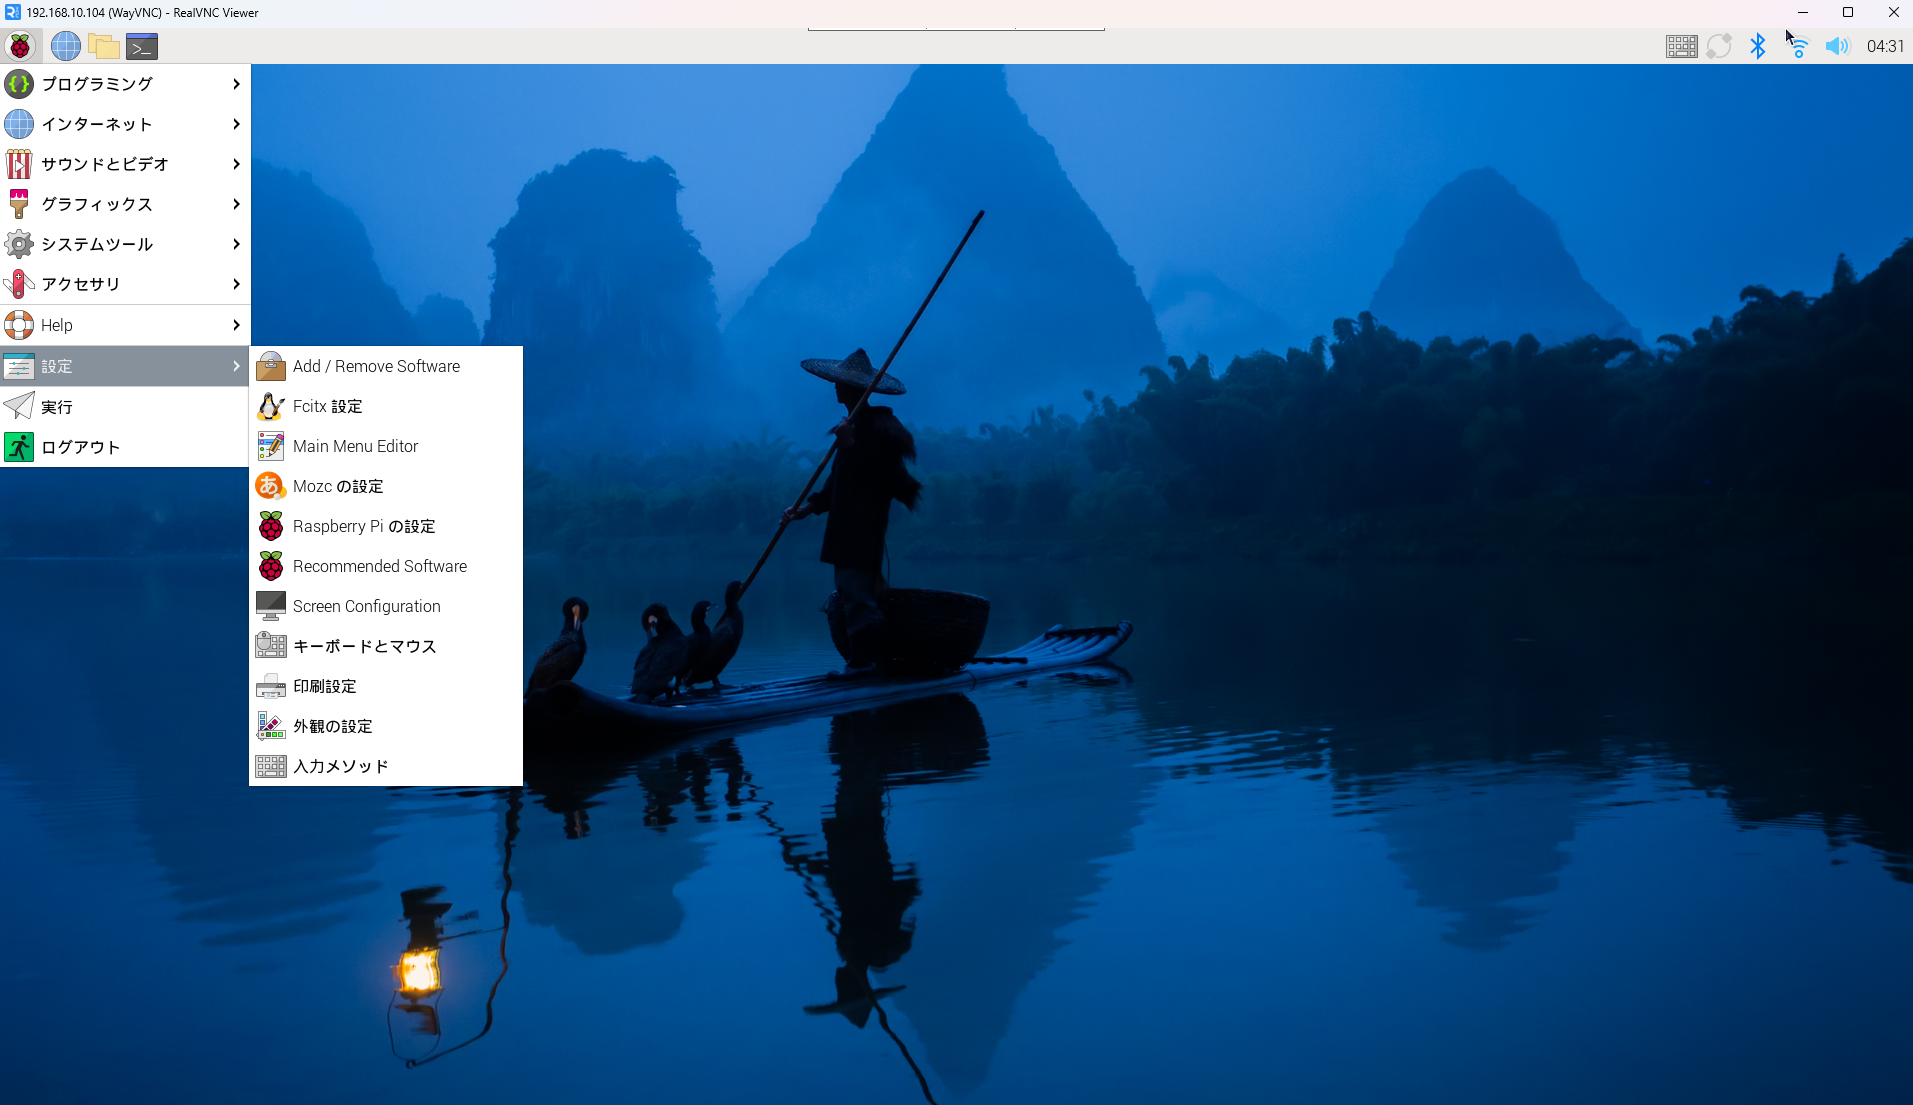Click the update/refresh tray icon
The width and height of the screenshot is (1913, 1105).
pyautogui.click(x=1719, y=46)
